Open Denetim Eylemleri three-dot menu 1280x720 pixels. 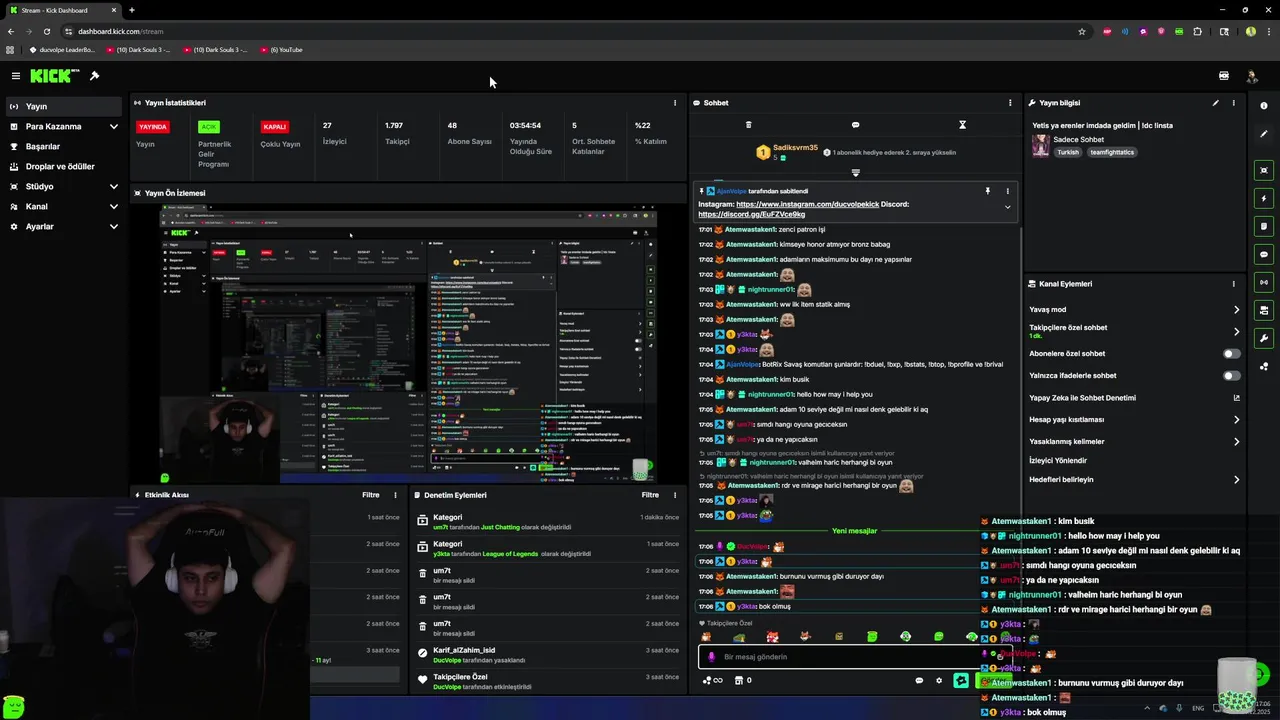click(675, 495)
